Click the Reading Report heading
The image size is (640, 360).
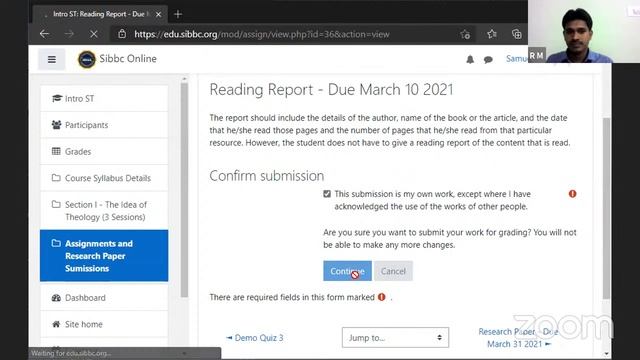(x=331, y=90)
